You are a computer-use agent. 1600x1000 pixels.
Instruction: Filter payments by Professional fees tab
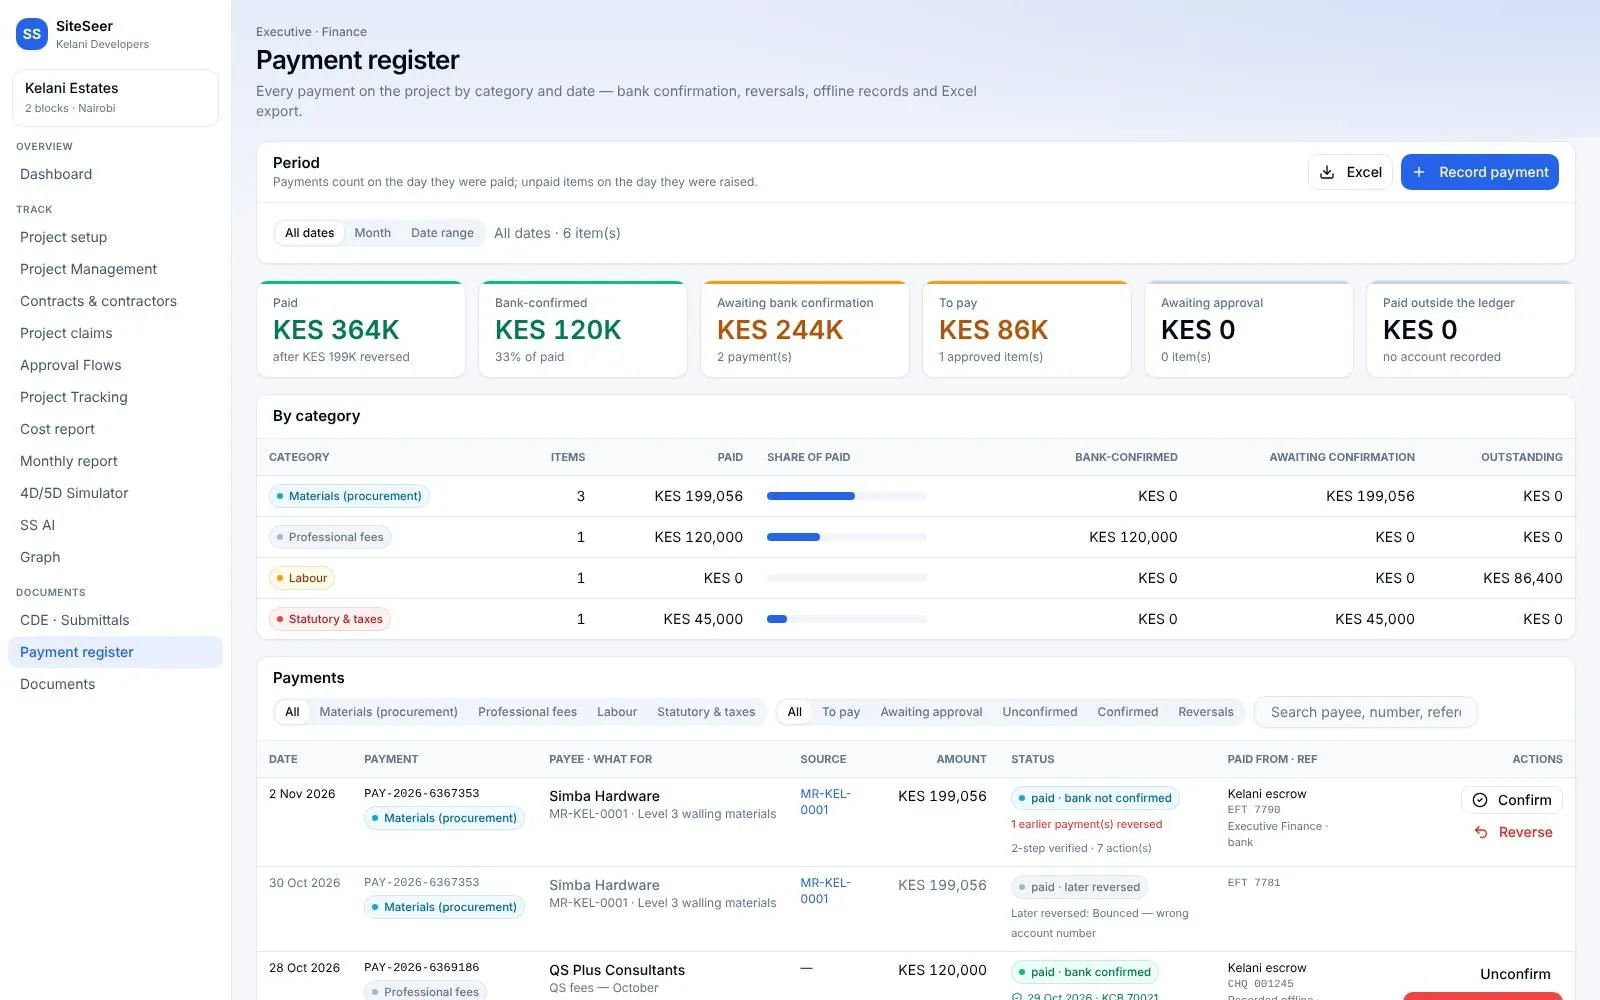coord(527,712)
